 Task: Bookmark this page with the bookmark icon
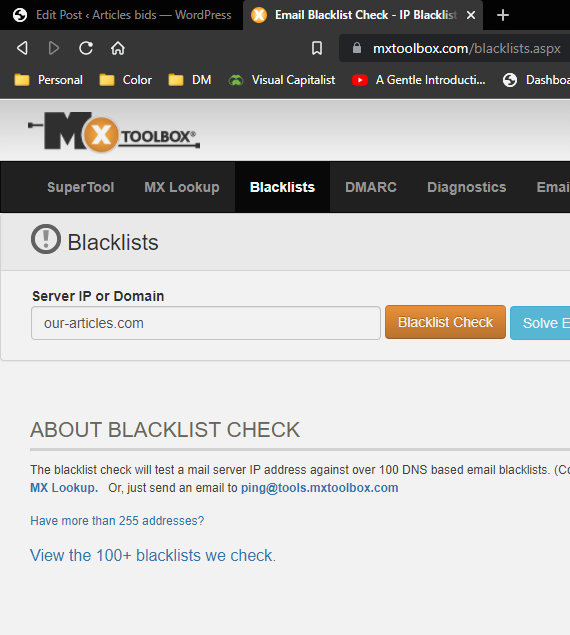(317, 48)
